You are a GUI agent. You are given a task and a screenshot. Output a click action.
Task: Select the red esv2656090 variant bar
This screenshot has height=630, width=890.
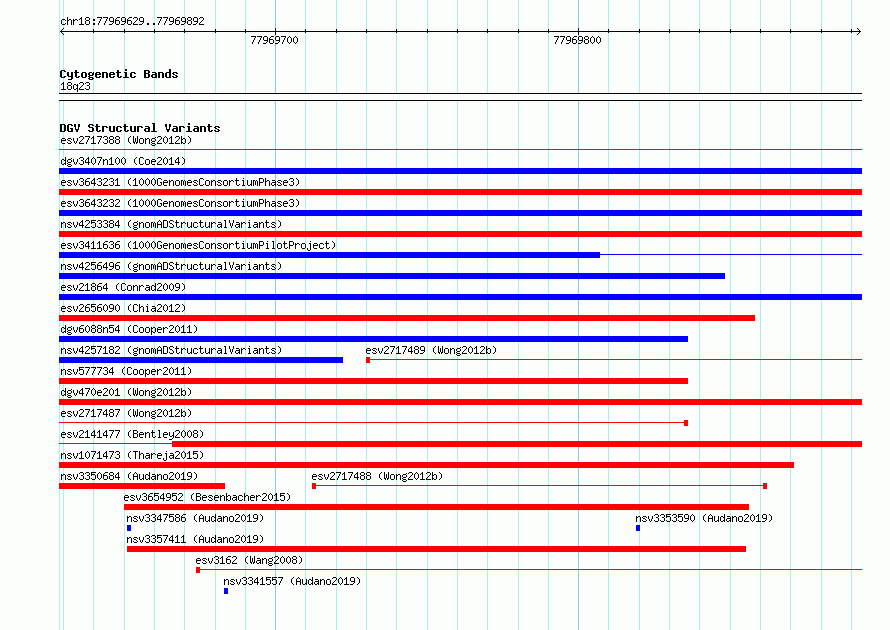click(407, 318)
